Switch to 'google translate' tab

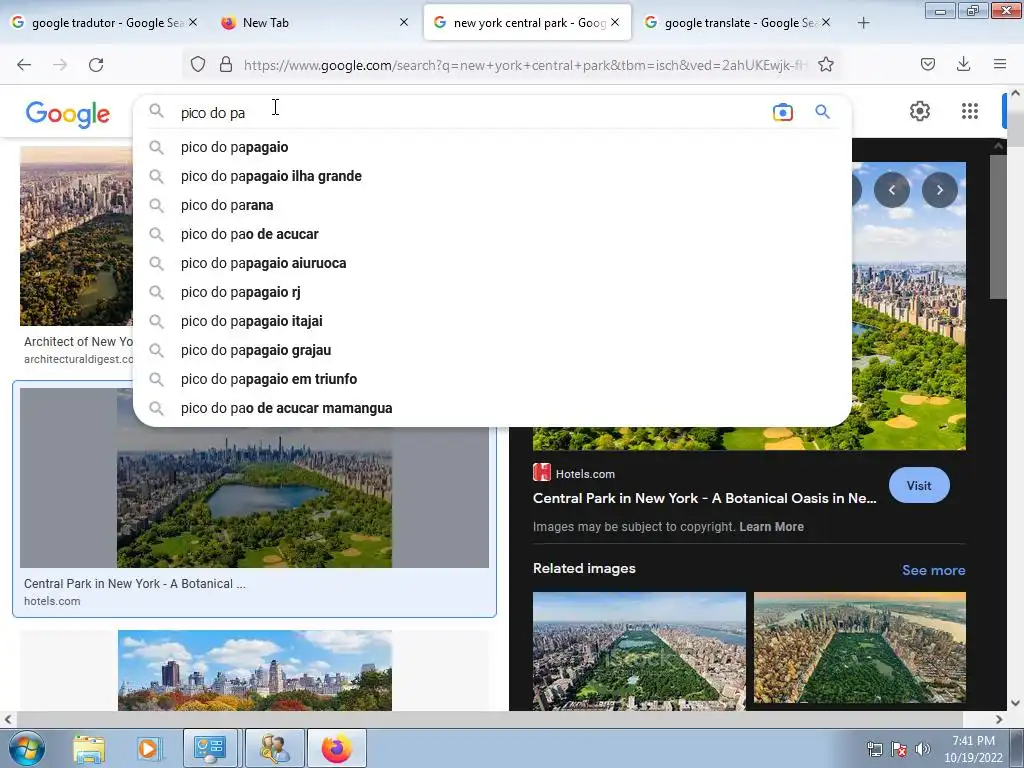(x=738, y=23)
